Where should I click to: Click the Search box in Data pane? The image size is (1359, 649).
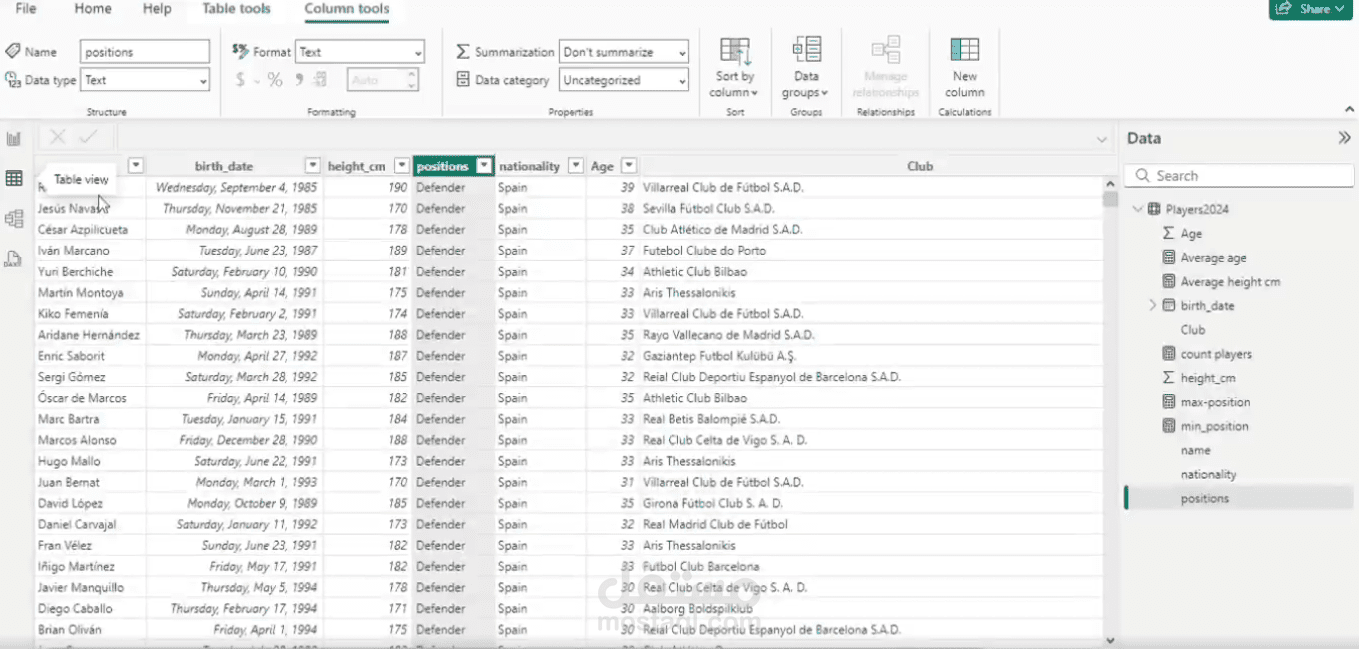[1239, 175]
